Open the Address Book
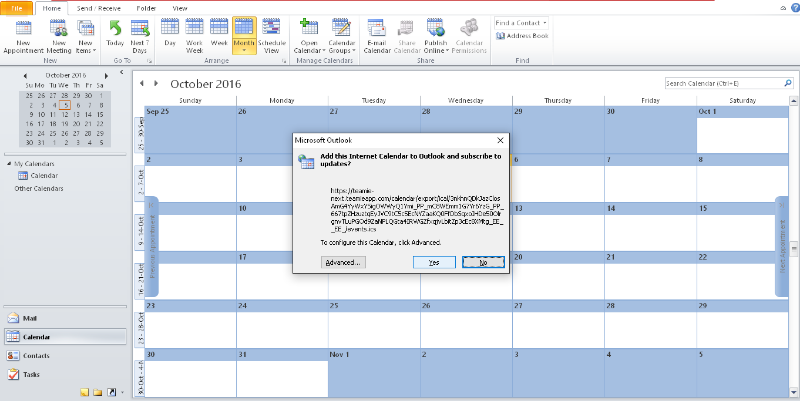The width and height of the screenshot is (800, 401). [x=522, y=36]
